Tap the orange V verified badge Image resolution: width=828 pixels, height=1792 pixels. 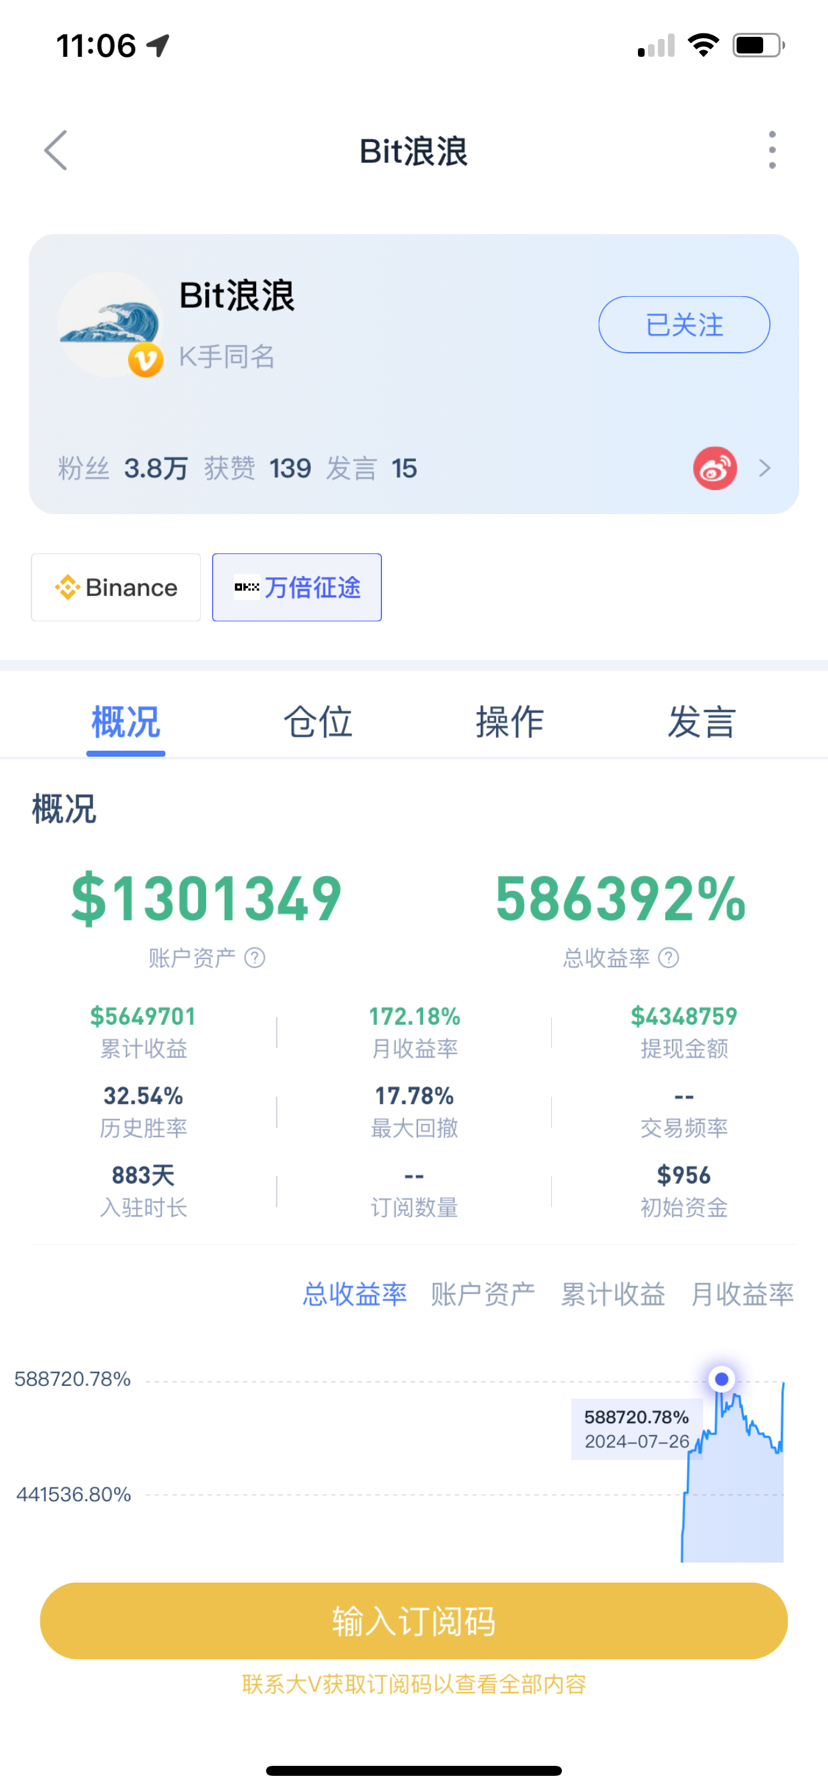point(146,359)
